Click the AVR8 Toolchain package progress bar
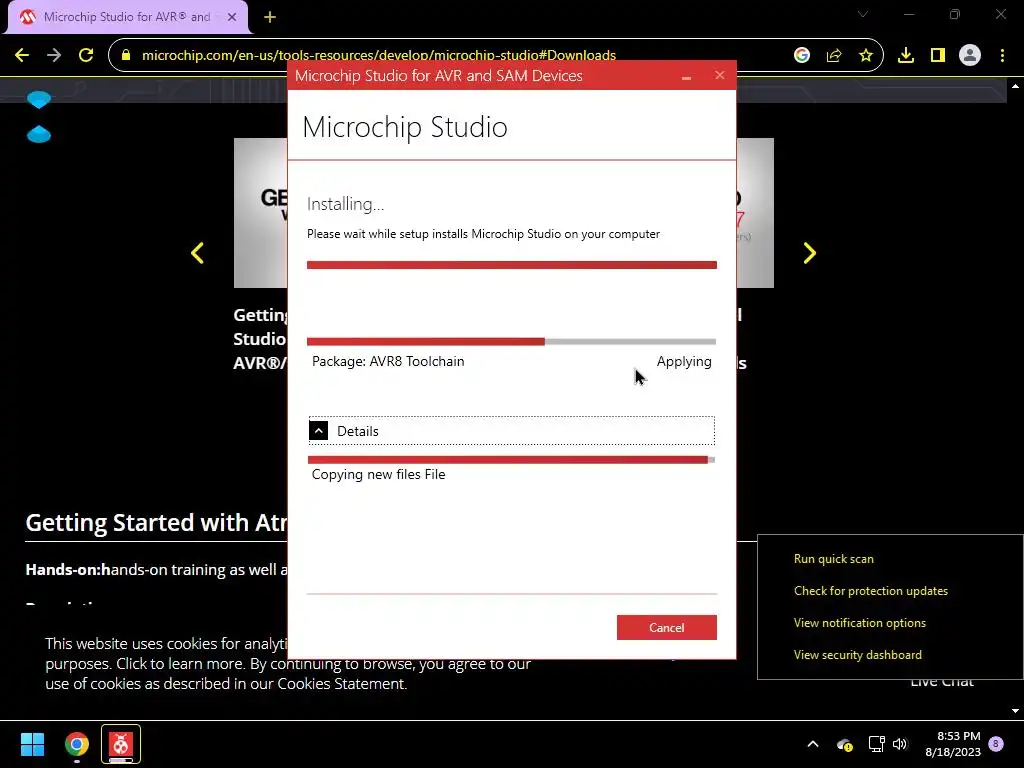 tap(512, 342)
